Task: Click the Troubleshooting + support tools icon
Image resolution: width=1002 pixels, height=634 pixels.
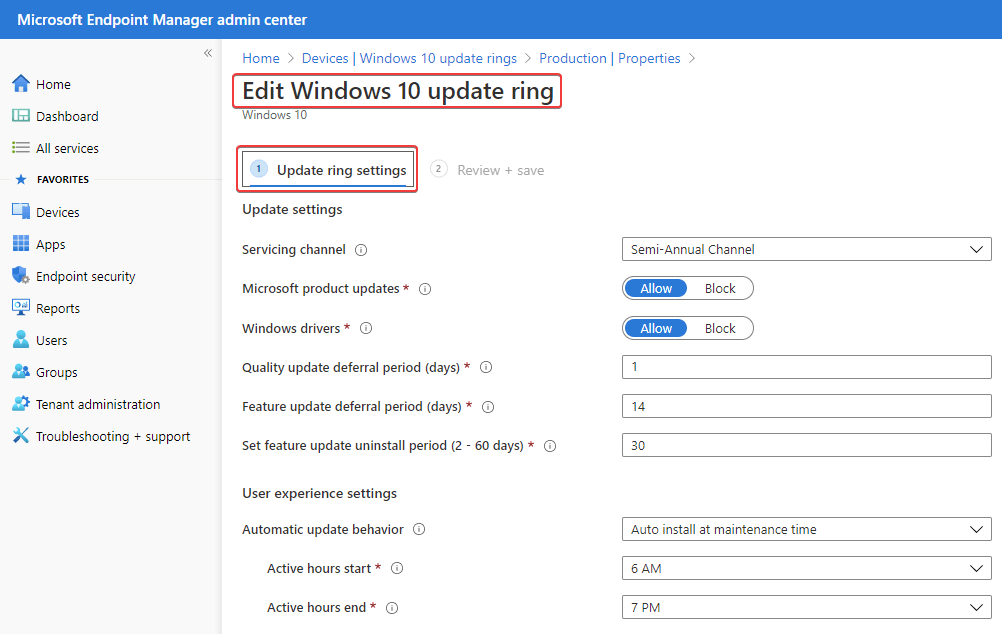Action: [x=20, y=435]
